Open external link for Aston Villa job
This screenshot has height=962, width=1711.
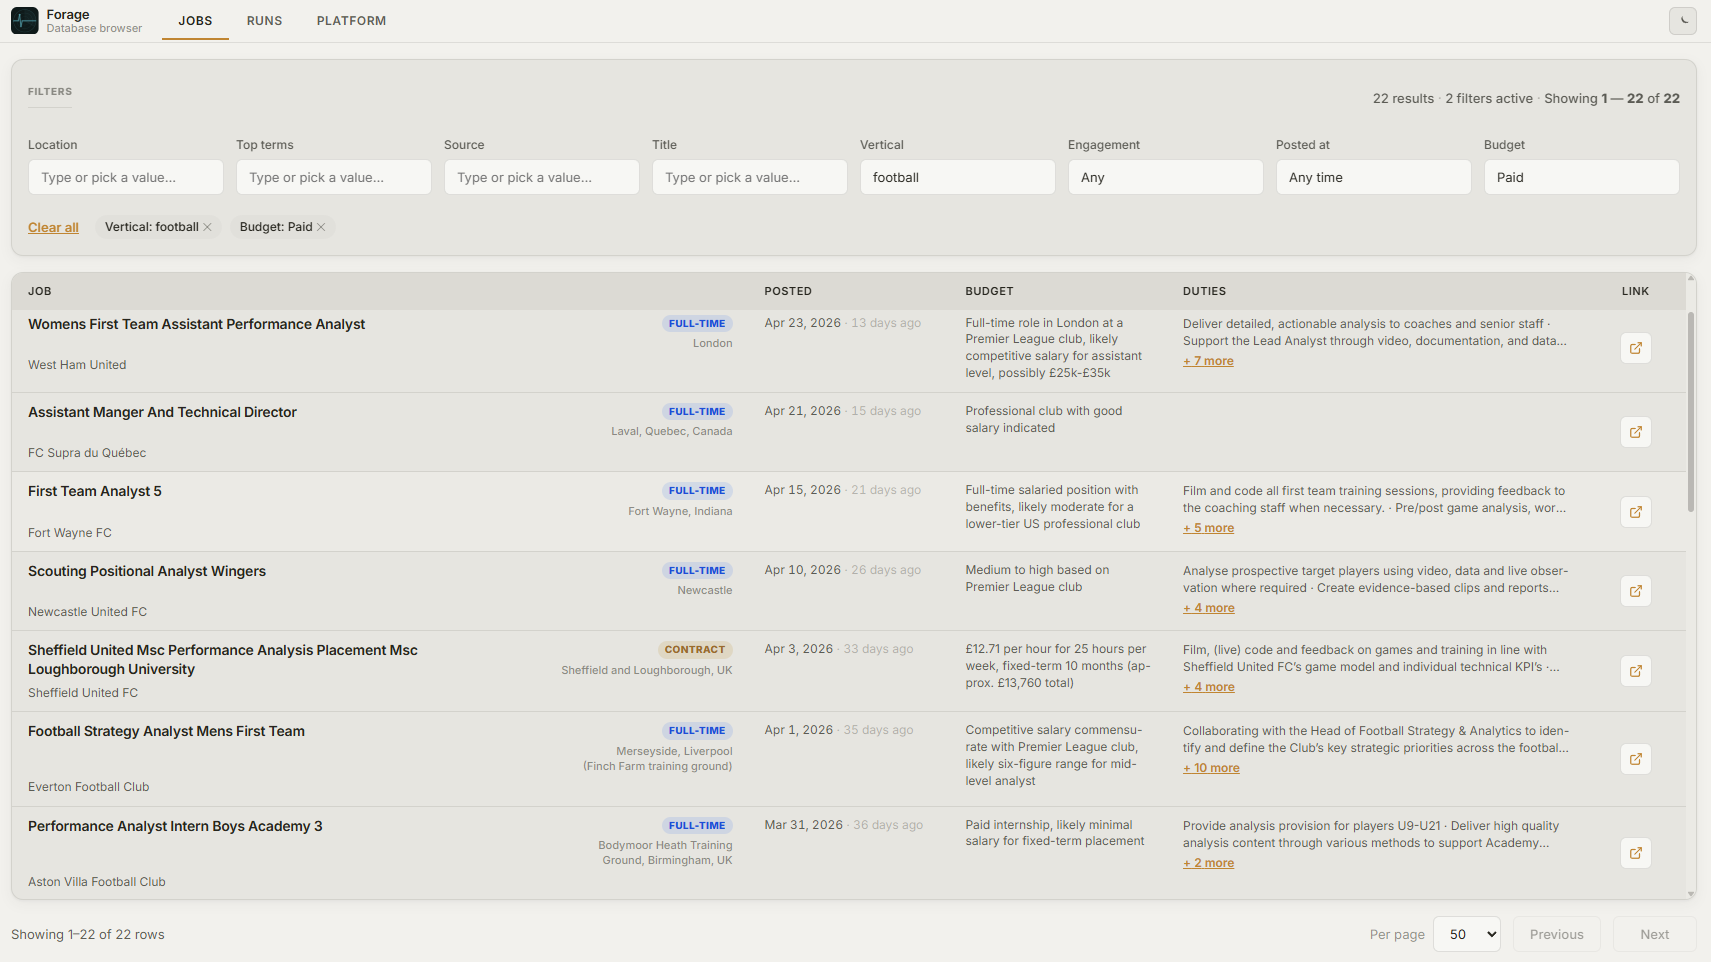coord(1636,853)
